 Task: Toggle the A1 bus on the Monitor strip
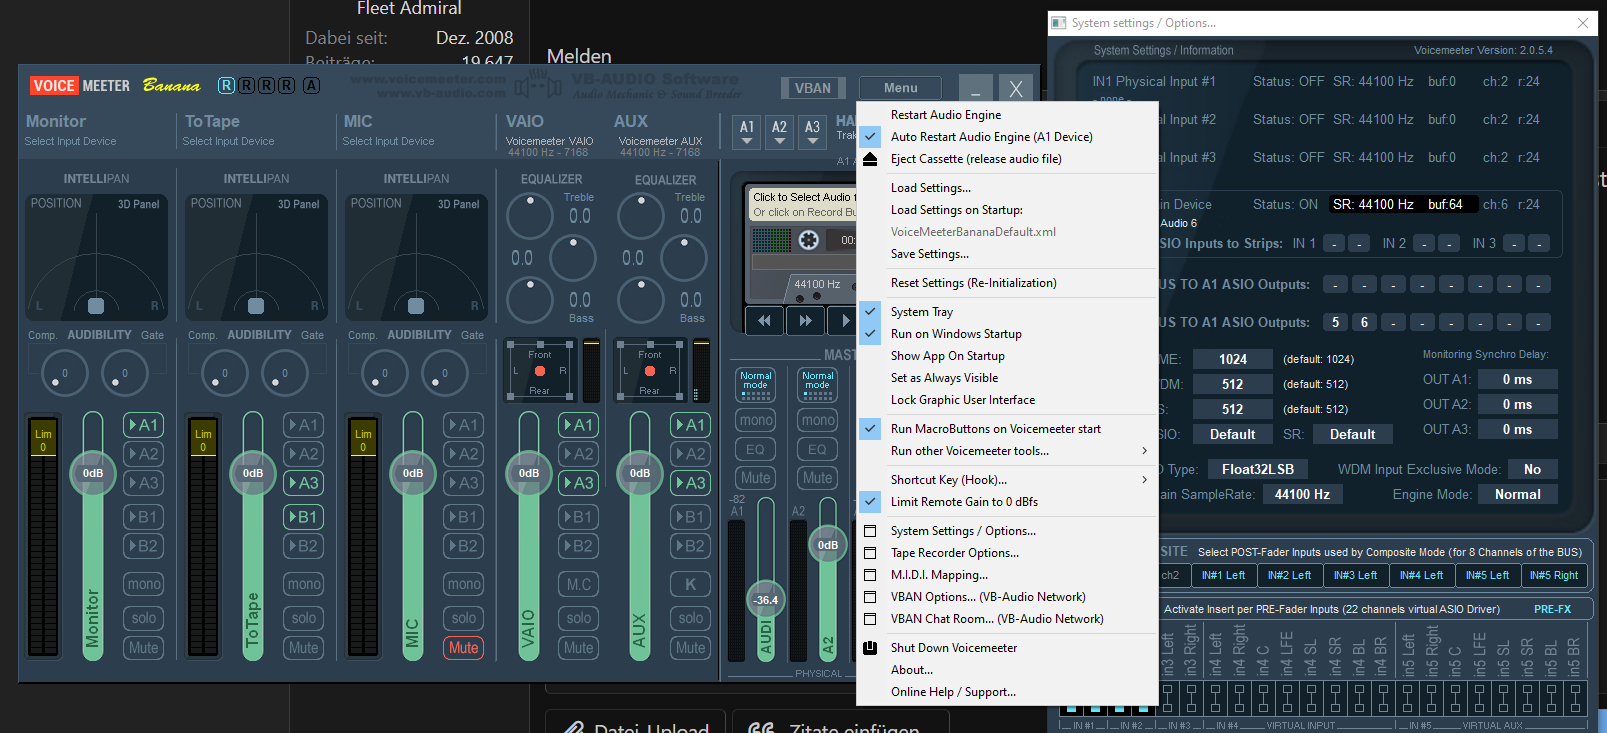[x=143, y=425]
